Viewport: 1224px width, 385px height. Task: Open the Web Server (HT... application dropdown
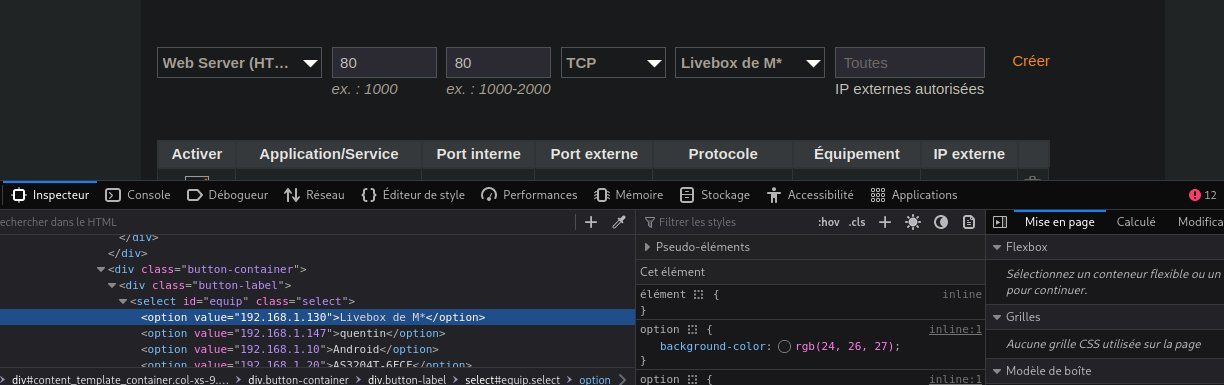click(x=240, y=63)
